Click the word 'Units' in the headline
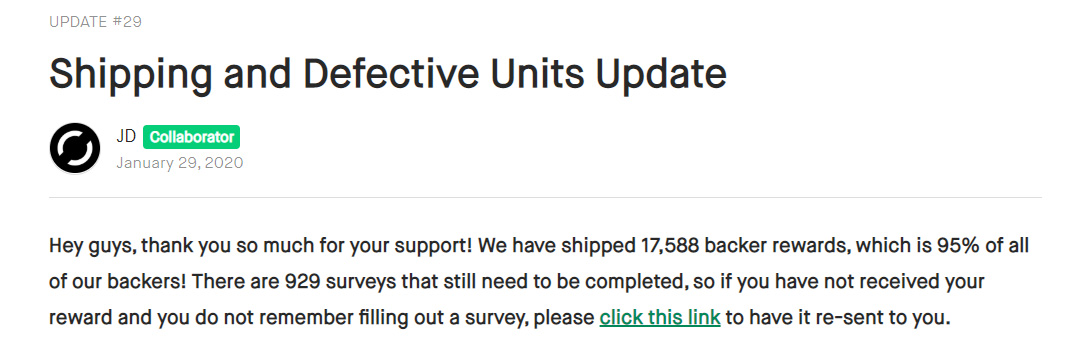Viewport: 1091px width, 364px height. [538, 74]
